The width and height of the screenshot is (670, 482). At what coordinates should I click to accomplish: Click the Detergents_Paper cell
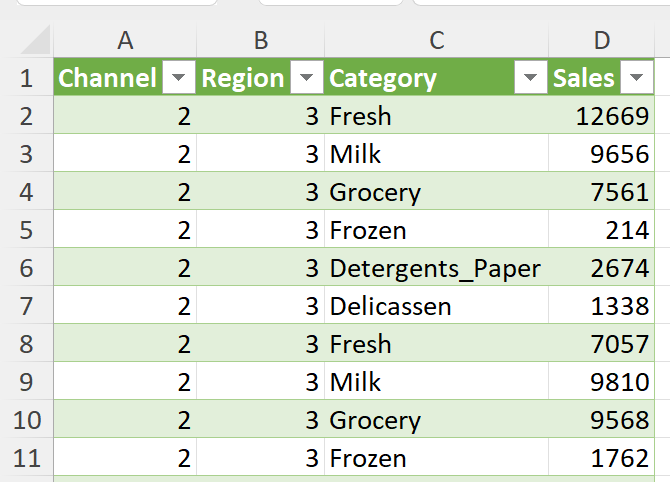pos(435,269)
